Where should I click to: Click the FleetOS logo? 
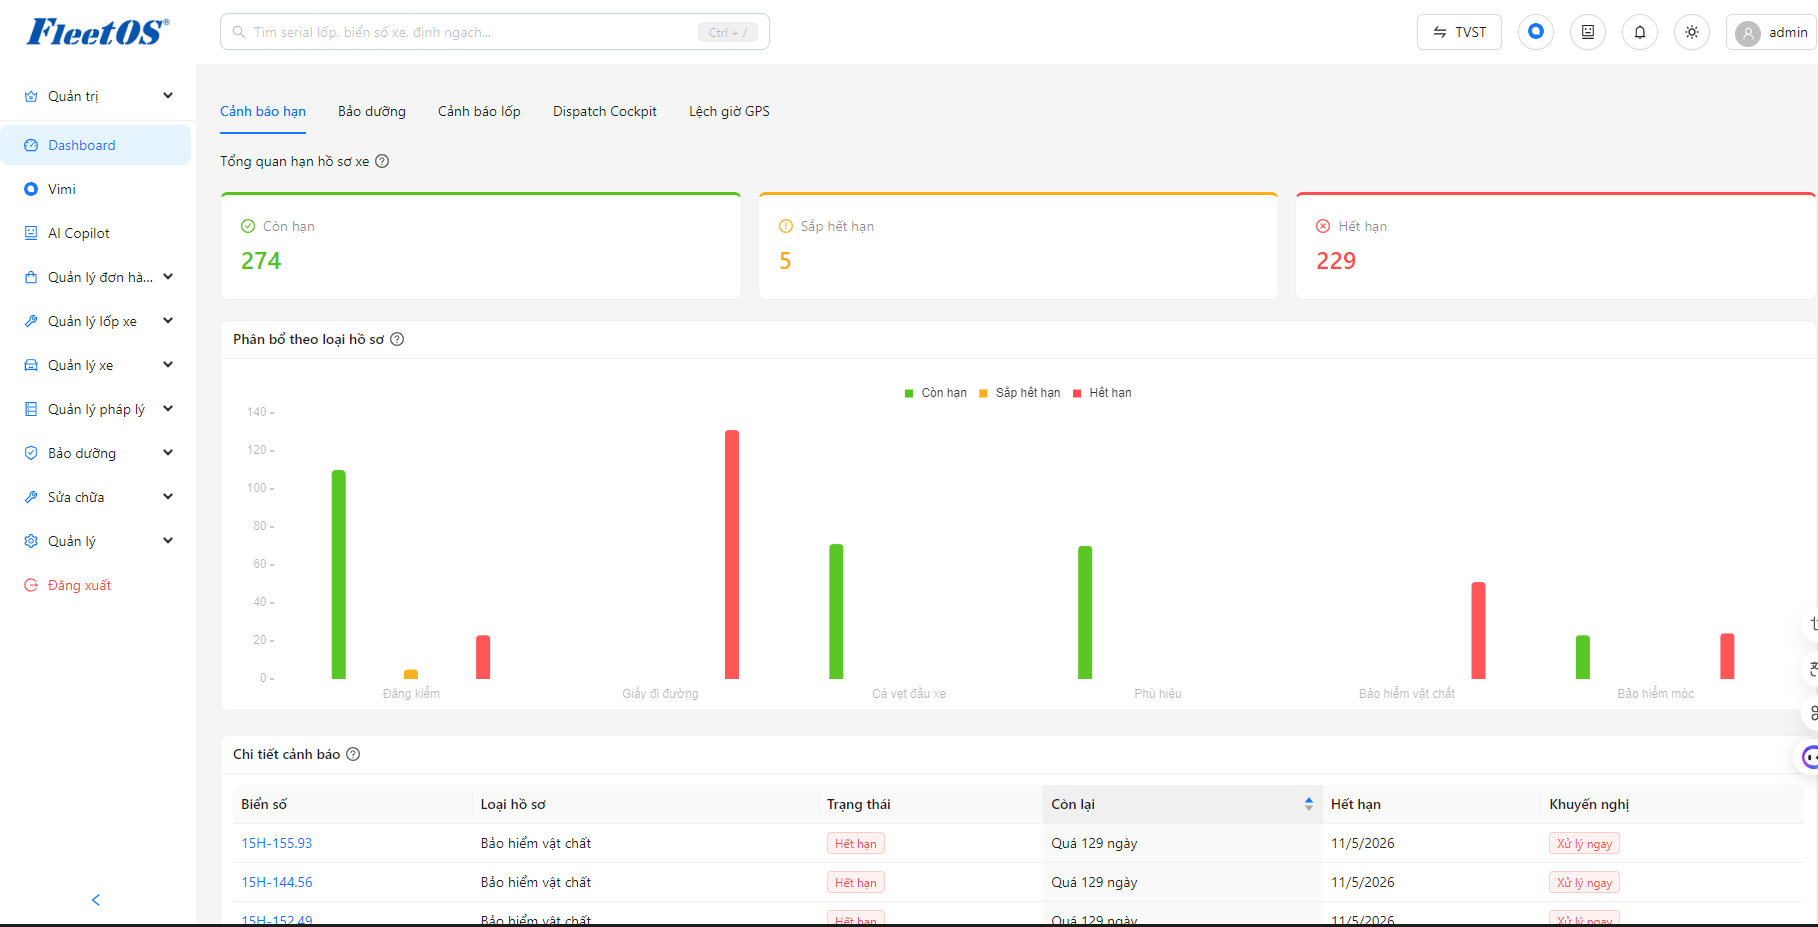(98, 32)
